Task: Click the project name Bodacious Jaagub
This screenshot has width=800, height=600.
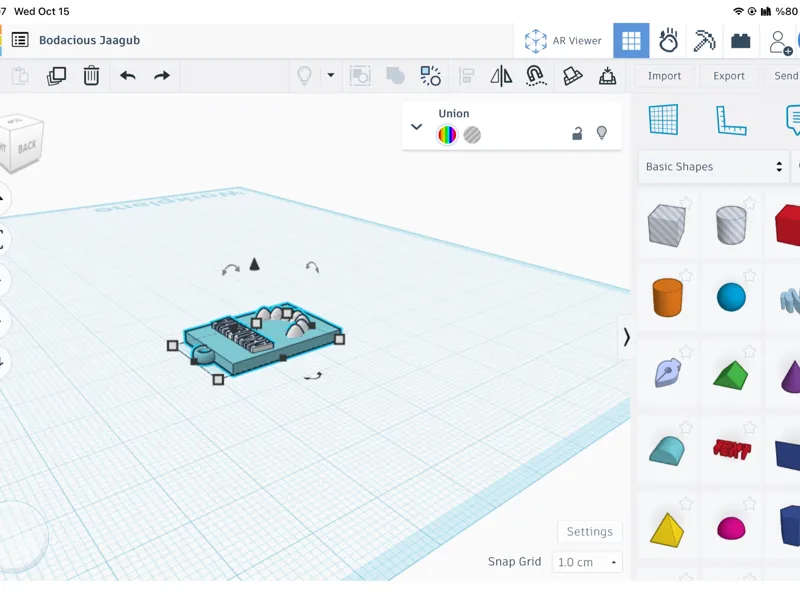Action: coord(89,40)
